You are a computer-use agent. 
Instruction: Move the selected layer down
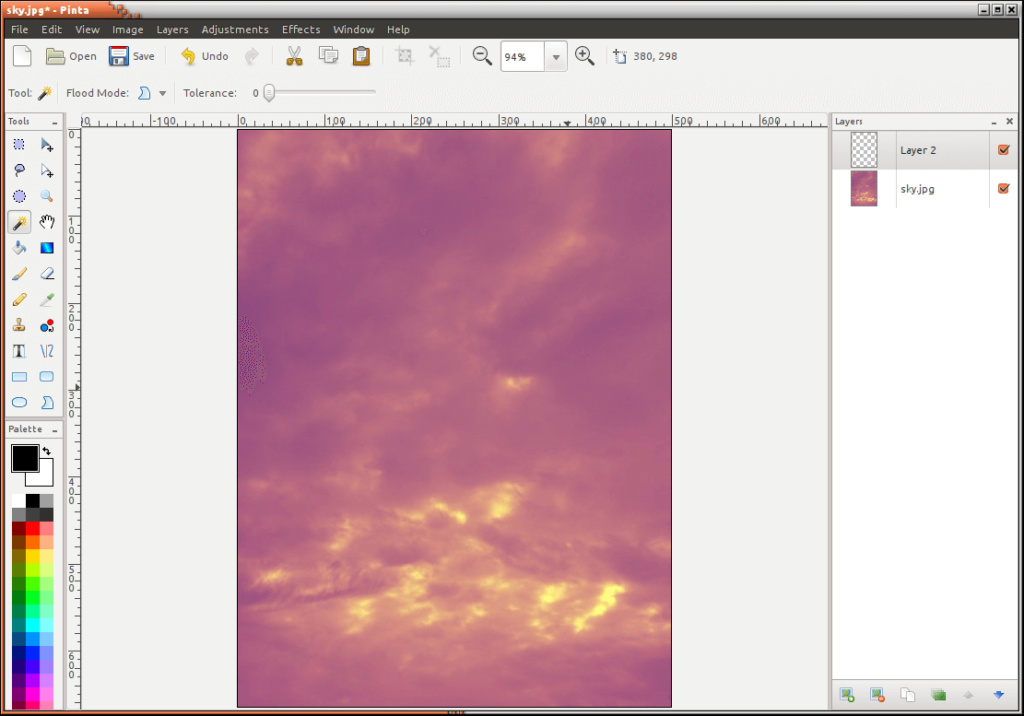point(998,694)
